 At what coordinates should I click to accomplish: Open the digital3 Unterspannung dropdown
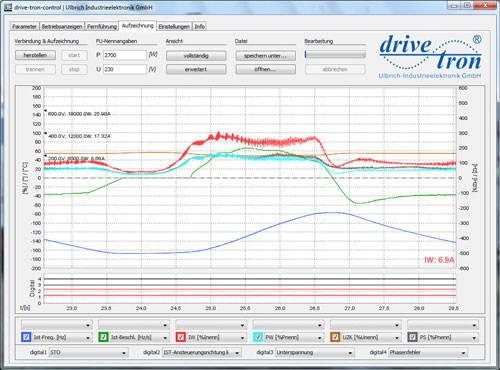point(315,352)
